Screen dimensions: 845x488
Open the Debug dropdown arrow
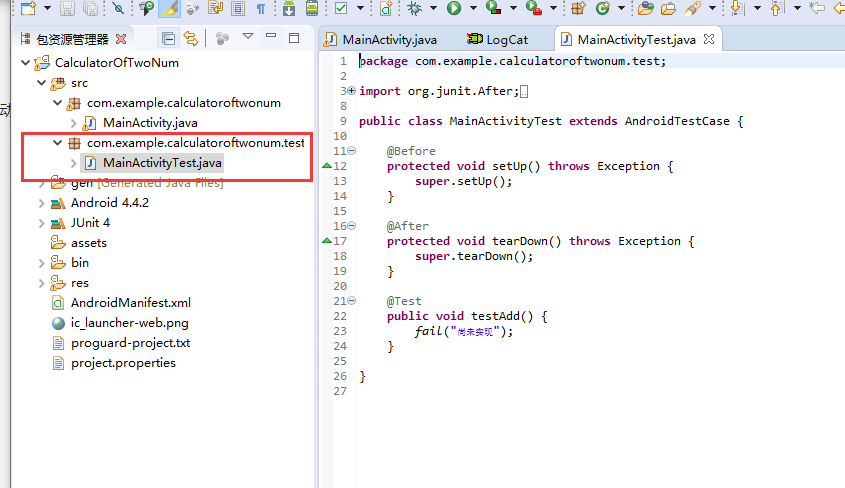[x=433, y=8]
